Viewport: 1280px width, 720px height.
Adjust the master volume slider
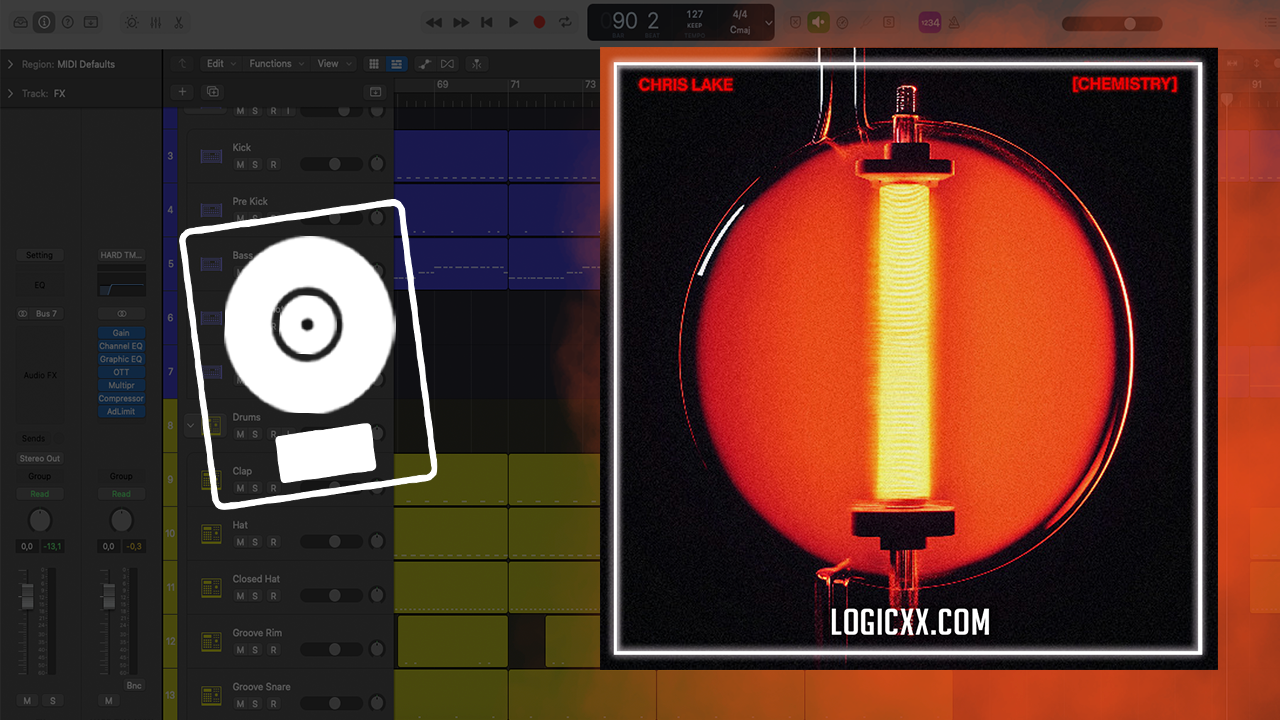point(1112,23)
